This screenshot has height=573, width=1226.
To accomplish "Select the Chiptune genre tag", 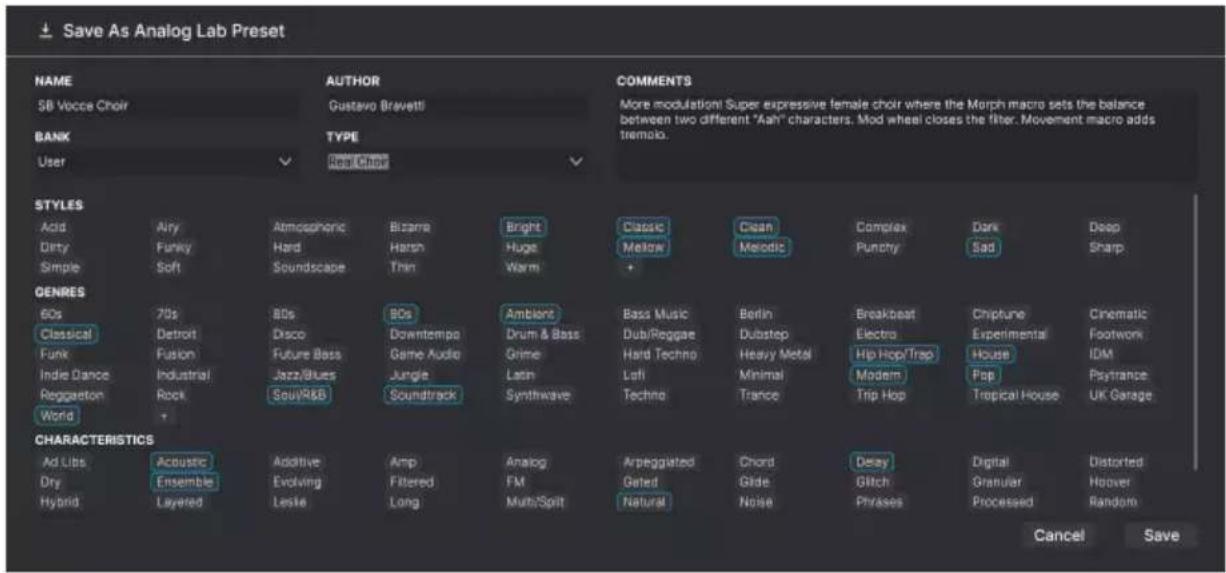I will 998,314.
